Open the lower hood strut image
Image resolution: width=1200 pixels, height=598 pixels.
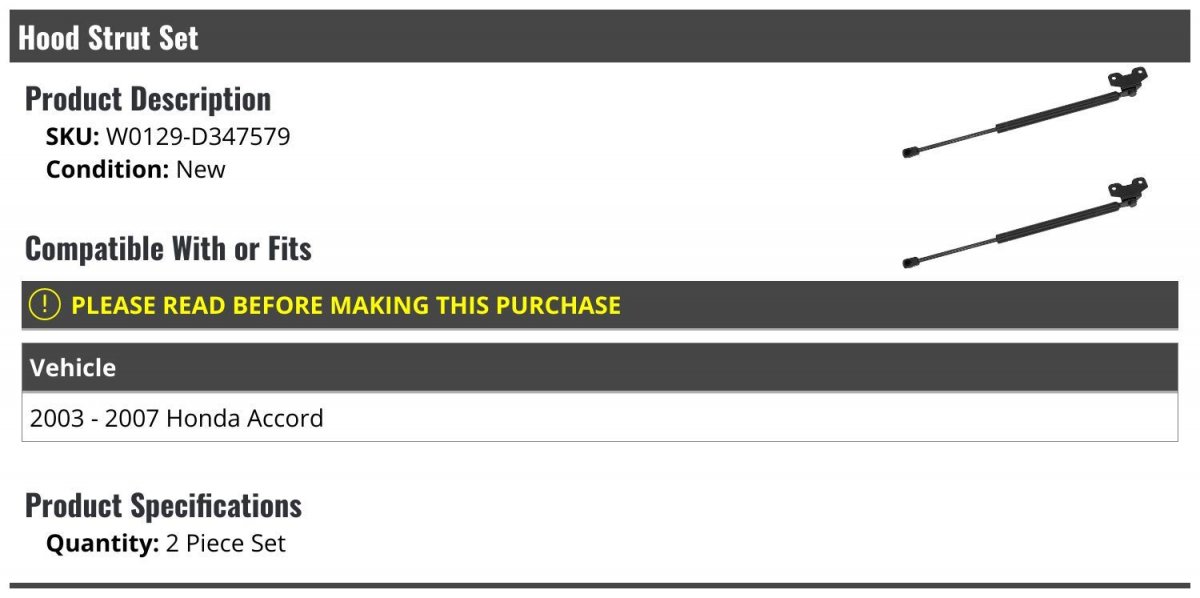(x=1025, y=224)
